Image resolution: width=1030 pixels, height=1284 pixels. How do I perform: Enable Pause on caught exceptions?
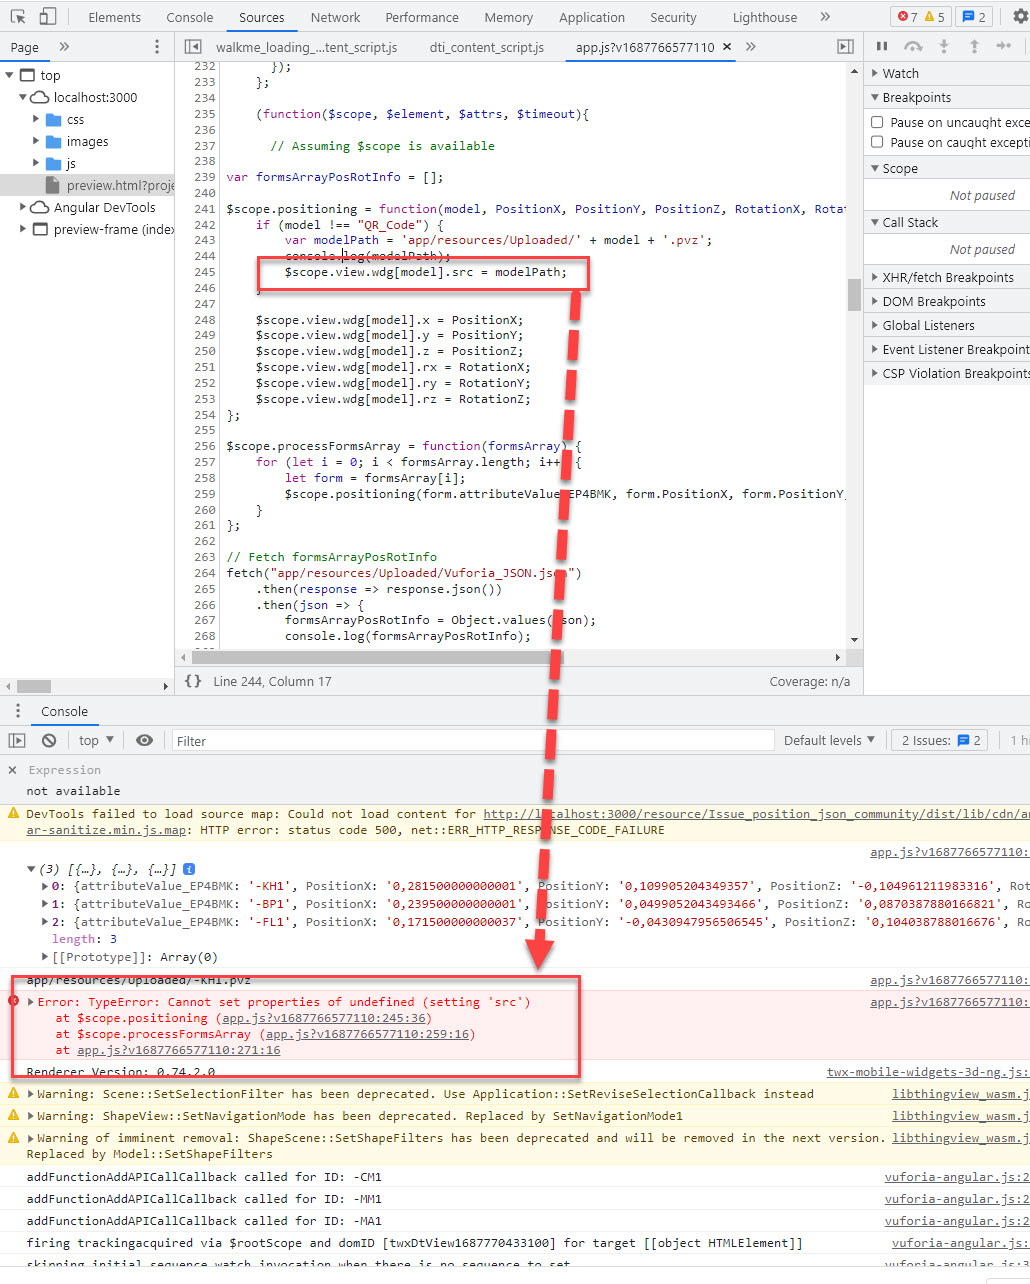tap(877, 142)
